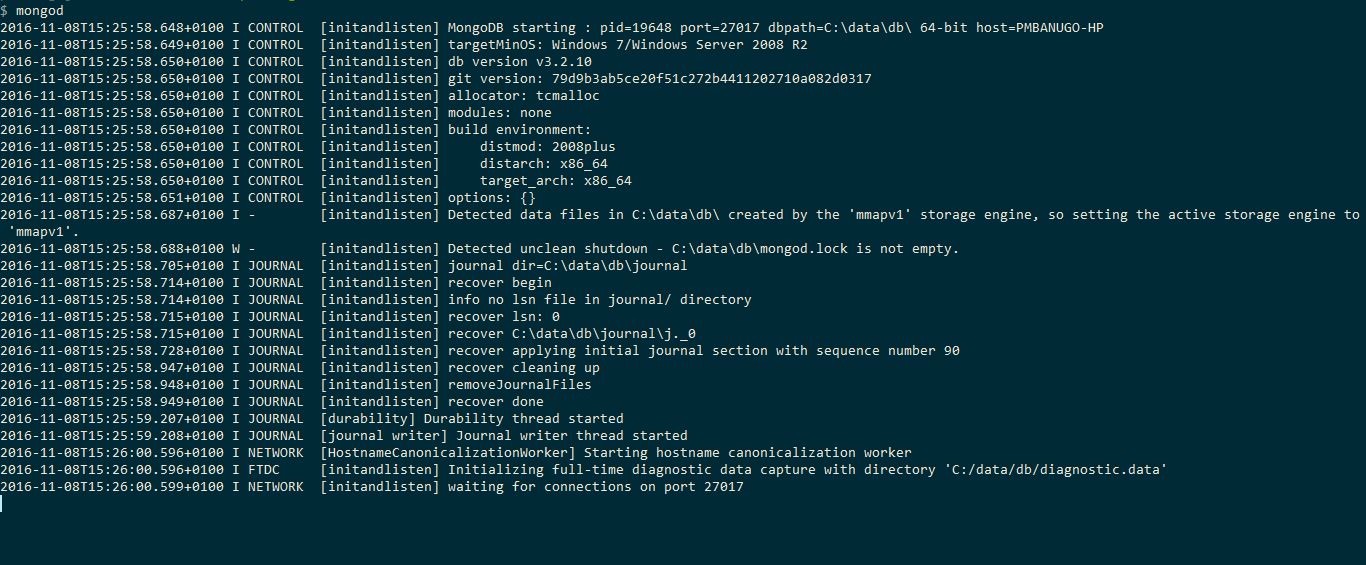Click the "modules: none" log entry
Image resolution: width=1366 pixels, height=565 pixels.
[499, 112]
